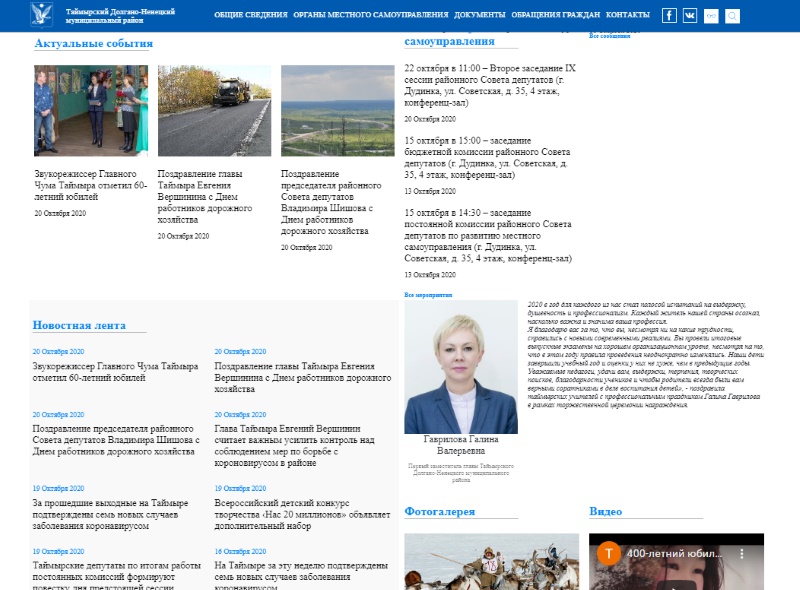Open the 'Контакты' menu item

point(628,16)
